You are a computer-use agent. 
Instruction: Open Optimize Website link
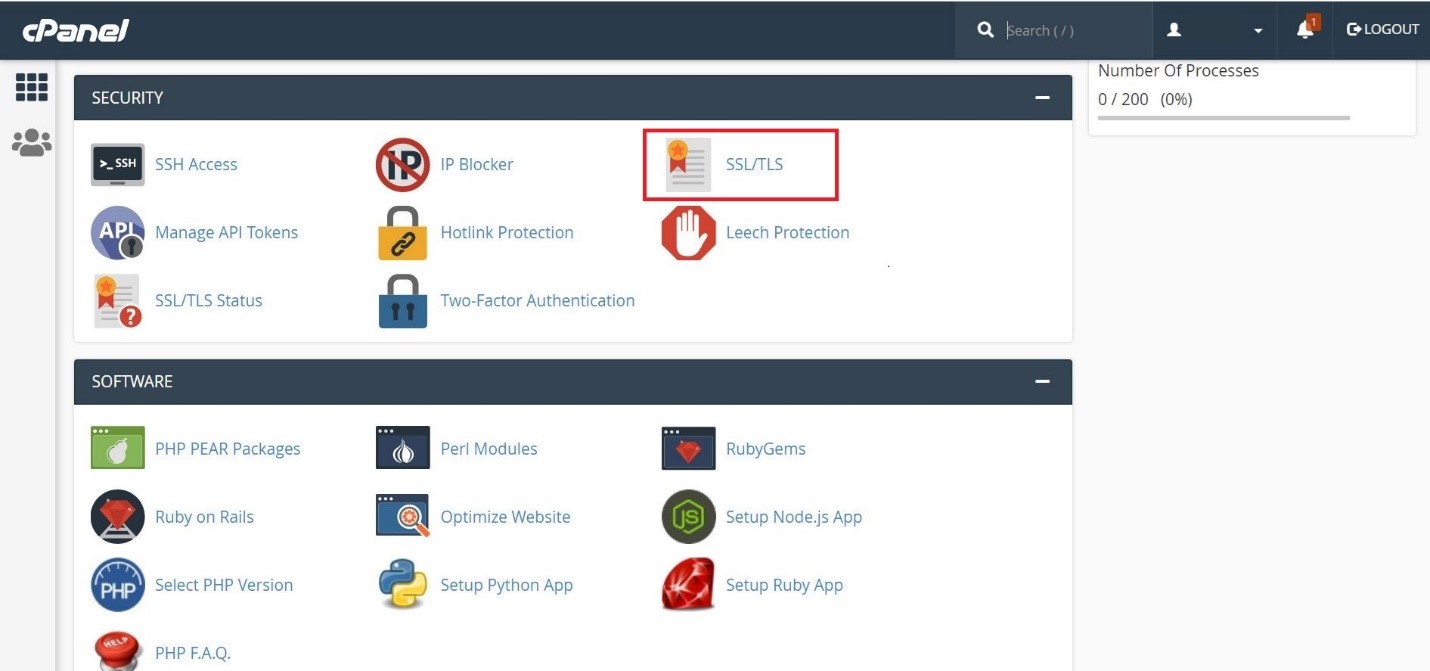[x=506, y=517]
